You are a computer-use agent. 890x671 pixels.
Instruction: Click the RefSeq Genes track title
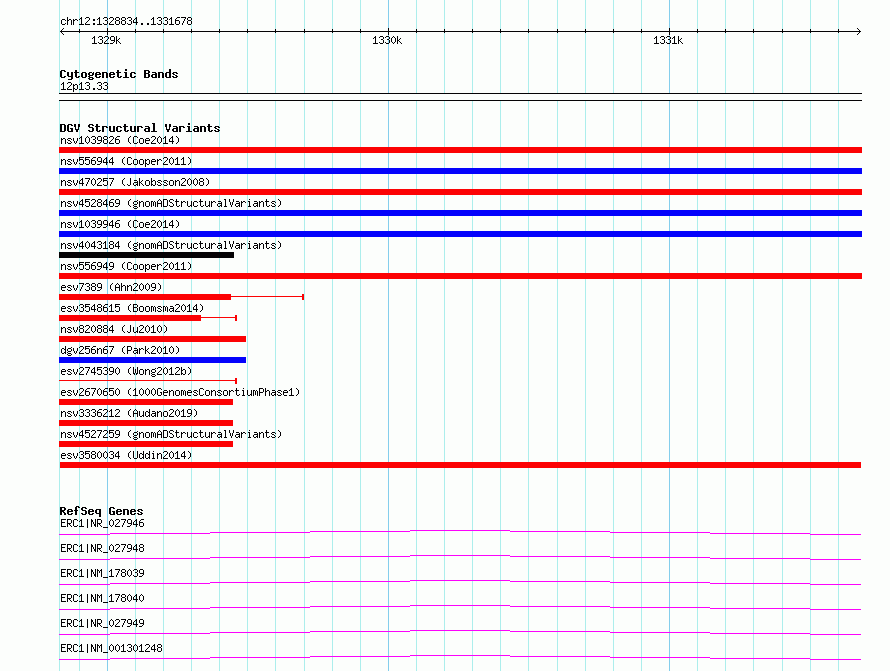click(x=101, y=511)
